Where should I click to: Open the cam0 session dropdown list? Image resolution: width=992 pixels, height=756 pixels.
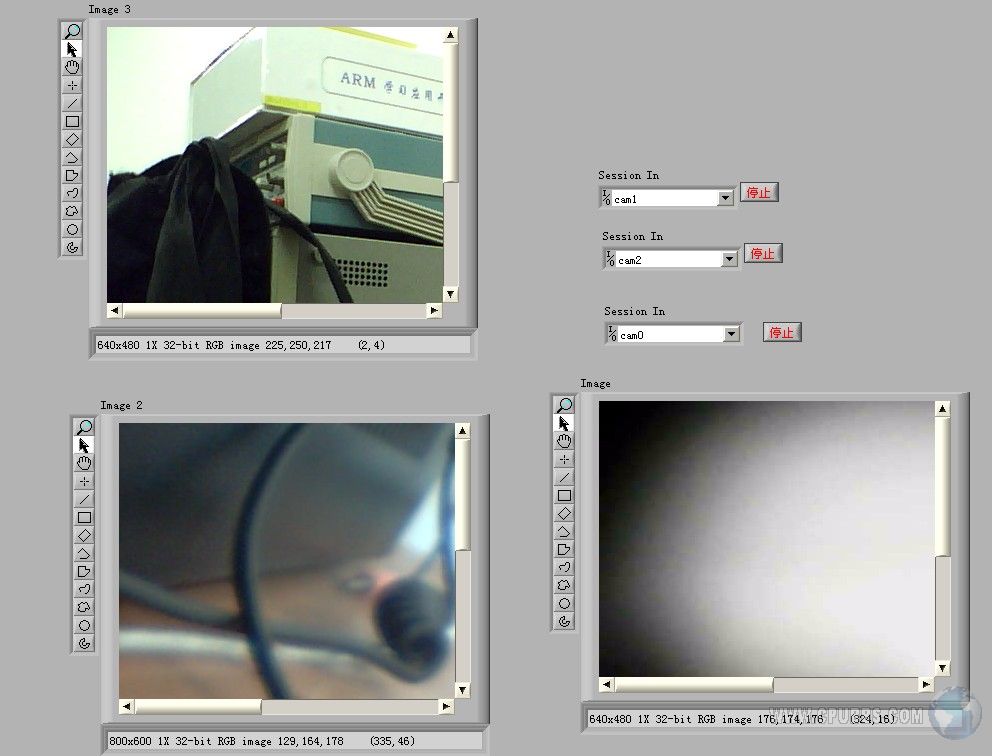732,334
